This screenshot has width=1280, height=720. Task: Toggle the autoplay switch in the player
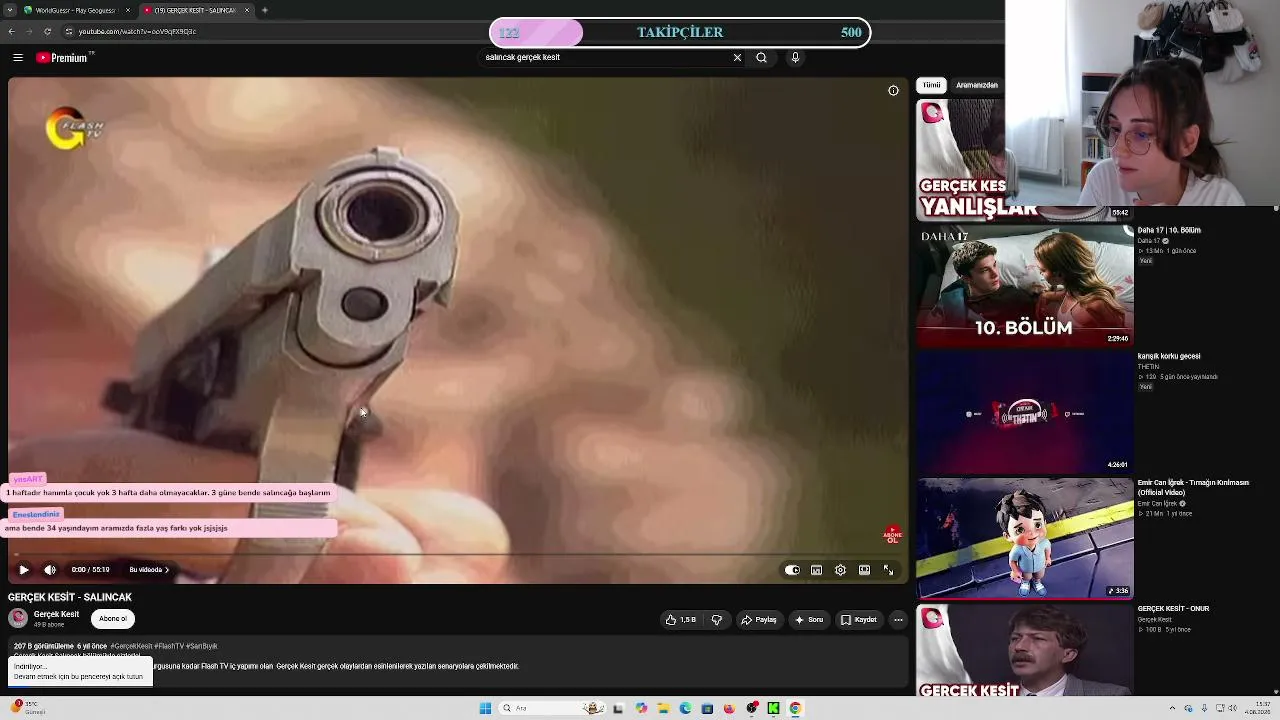point(792,570)
